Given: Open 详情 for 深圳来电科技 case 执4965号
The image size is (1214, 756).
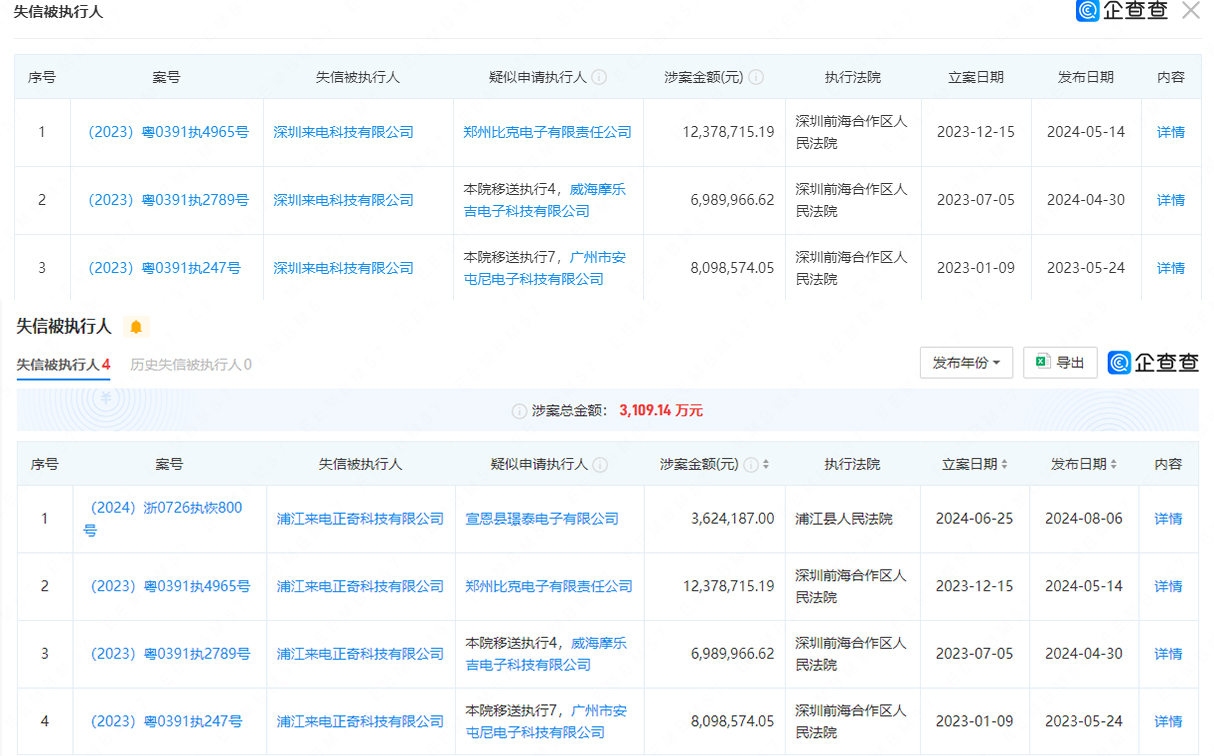Looking at the screenshot, I should [x=1171, y=132].
